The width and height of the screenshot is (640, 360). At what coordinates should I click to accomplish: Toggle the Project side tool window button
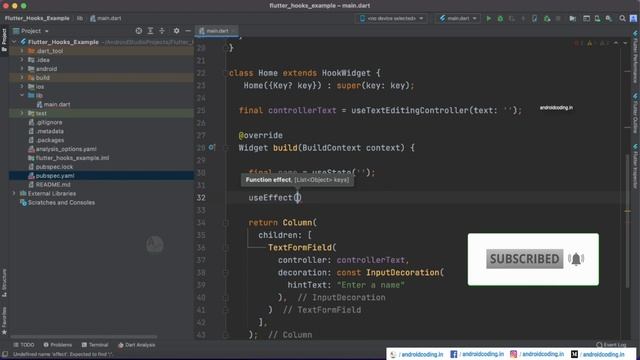point(4,40)
